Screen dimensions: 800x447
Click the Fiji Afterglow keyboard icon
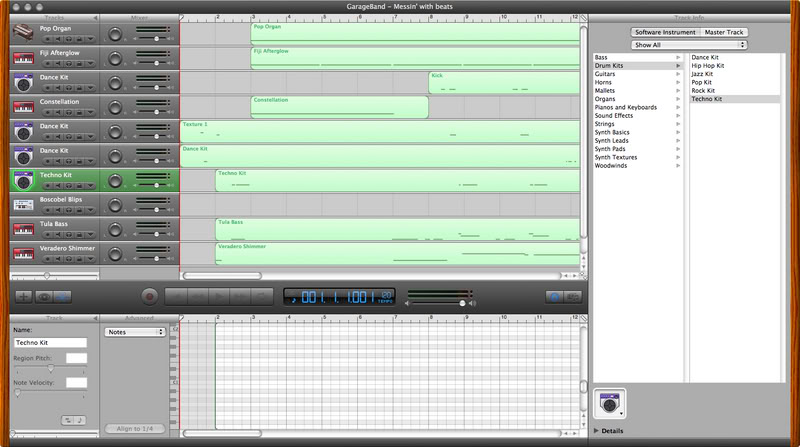pos(23,58)
